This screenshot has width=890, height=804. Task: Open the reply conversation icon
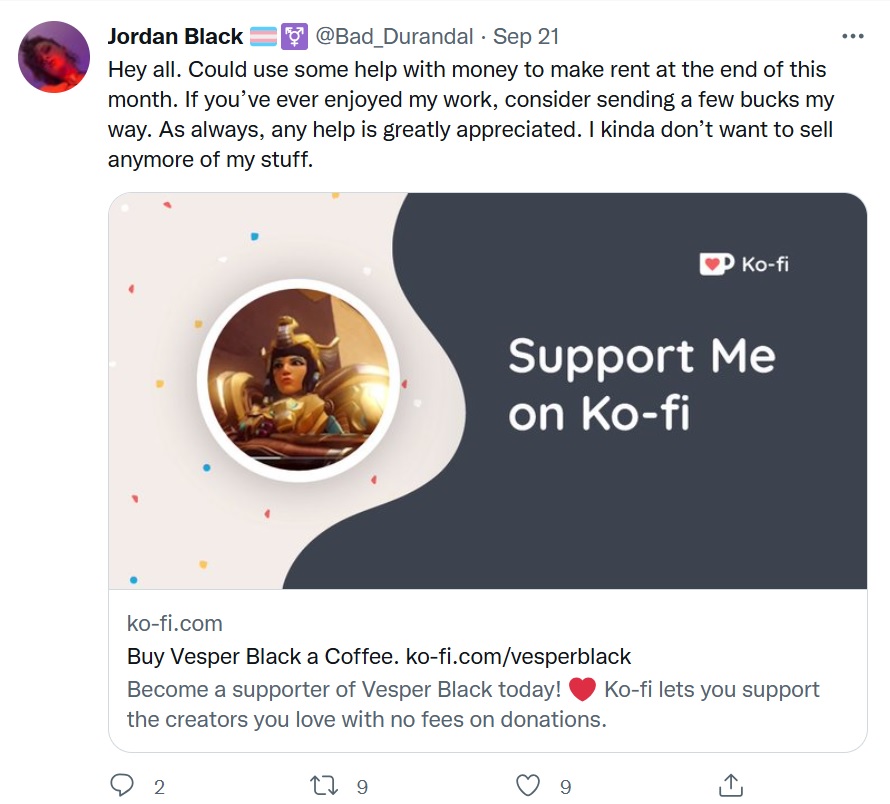[x=124, y=786]
